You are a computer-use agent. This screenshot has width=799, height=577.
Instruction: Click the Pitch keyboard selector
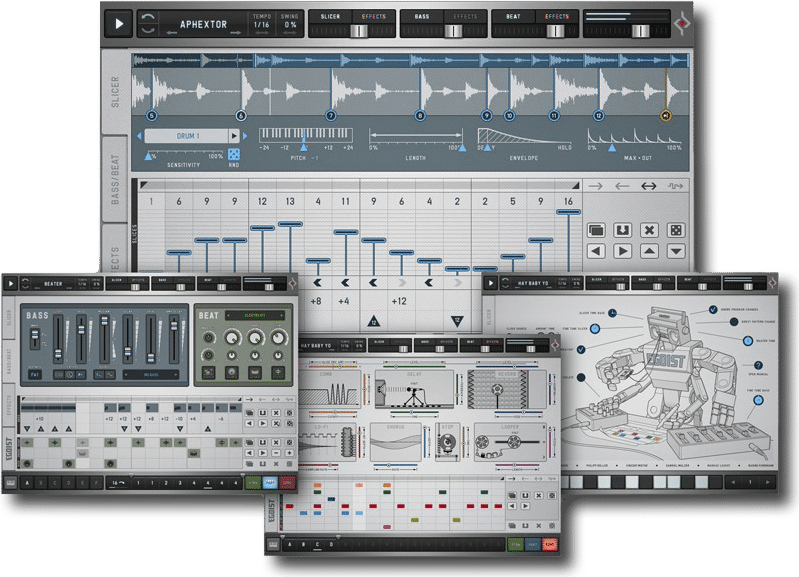click(306, 135)
